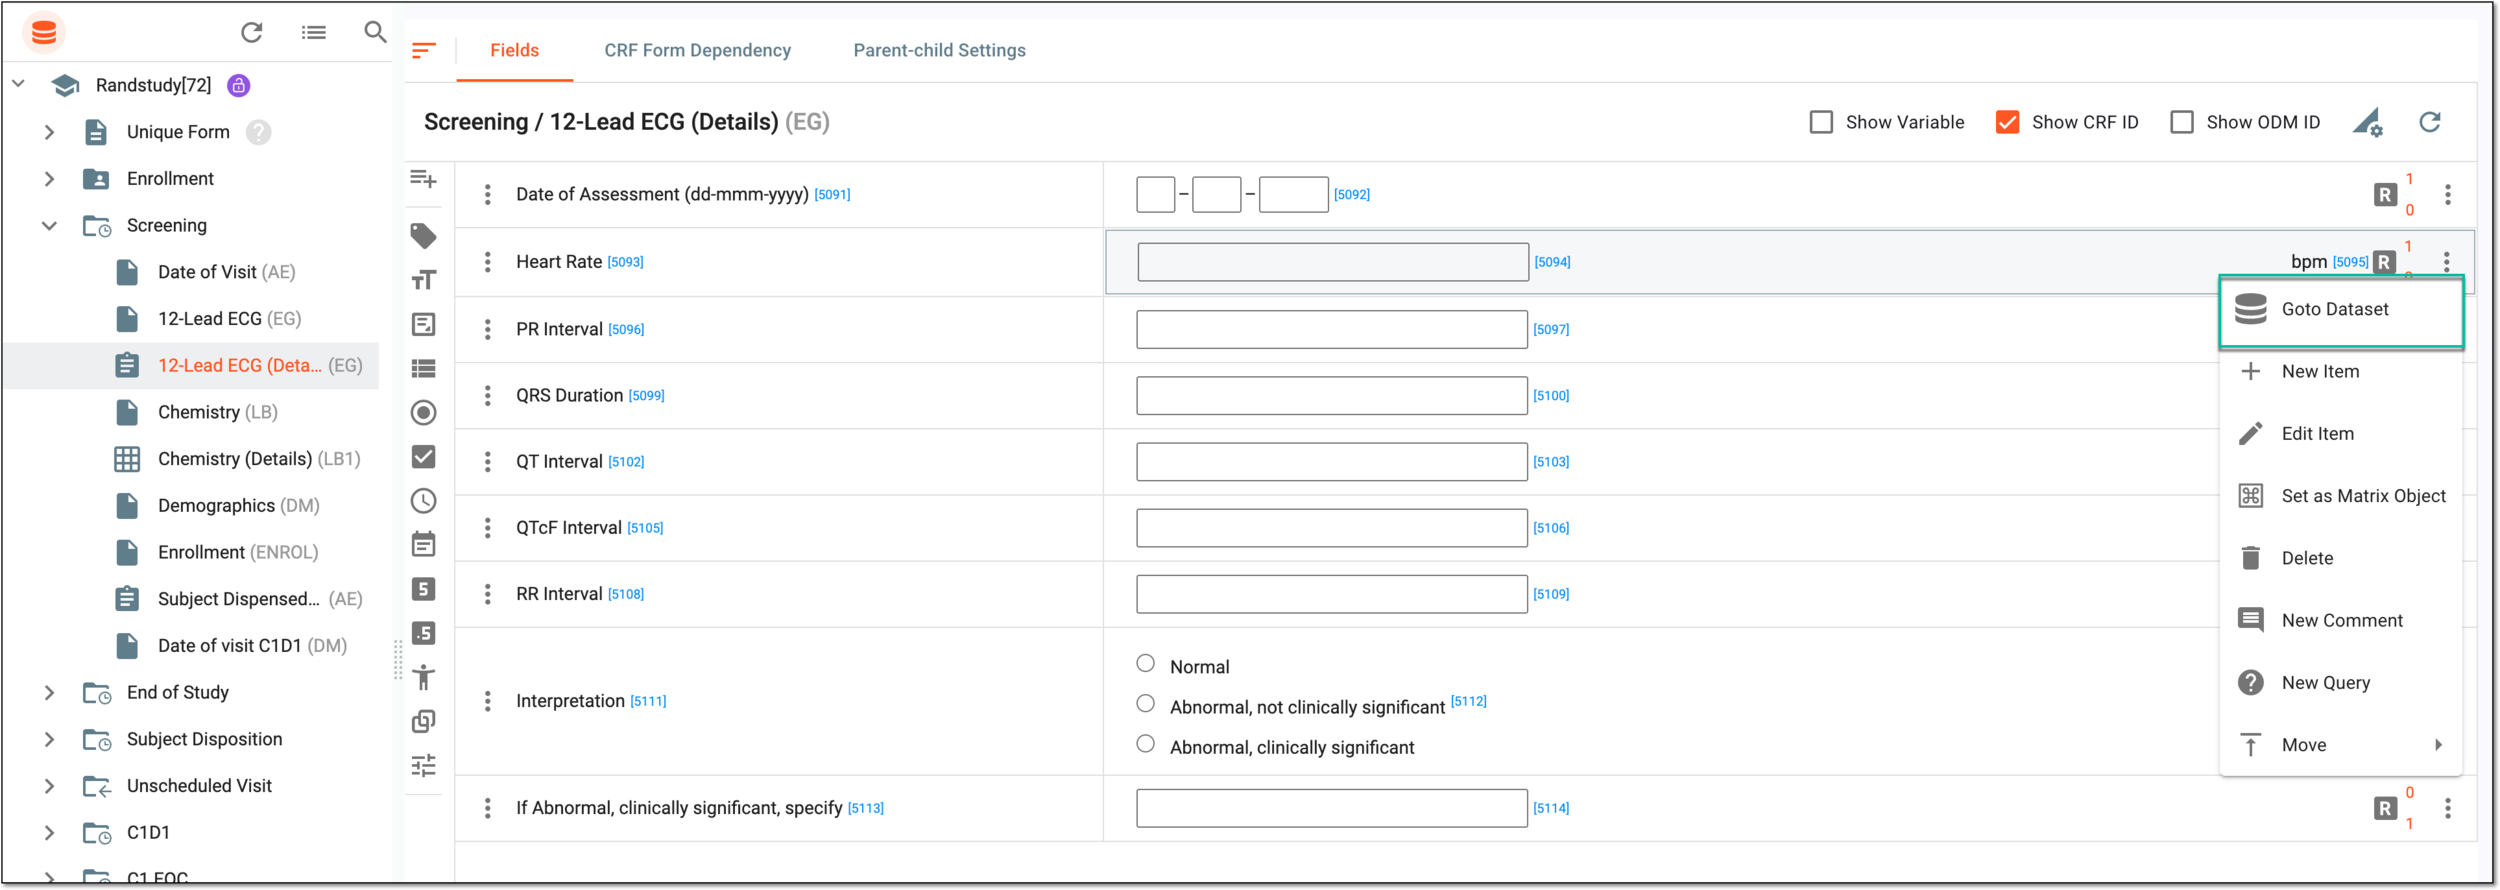Select the checkbox tool icon
Screen dimensions: 2500x890
[x=424, y=457]
